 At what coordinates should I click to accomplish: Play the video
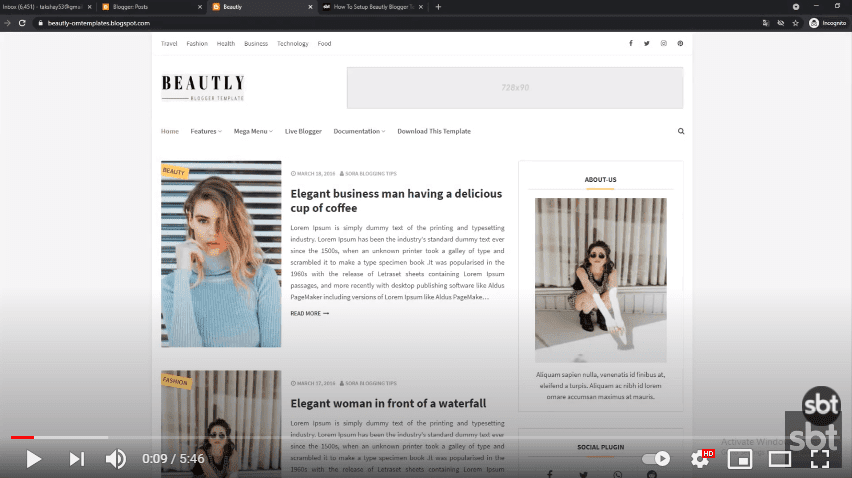click(33, 459)
